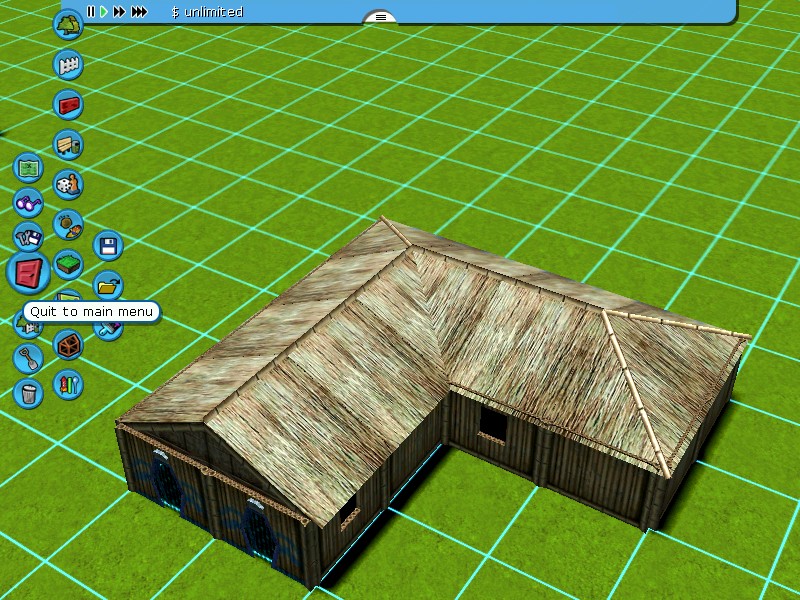Set game to normal play speed
This screenshot has height=600, width=800.
(x=103, y=12)
